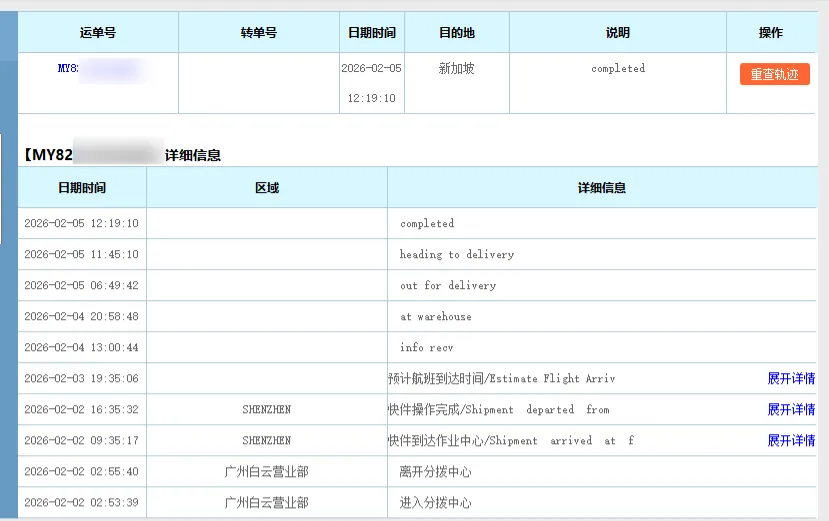Image resolution: width=829 pixels, height=521 pixels.
Task: Click the out for delivery entry
Action: click(x=448, y=286)
